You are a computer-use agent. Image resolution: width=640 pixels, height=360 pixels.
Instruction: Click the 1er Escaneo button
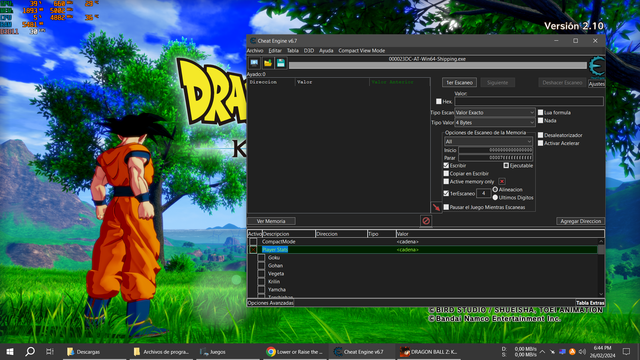pyautogui.click(x=459, y=82)
